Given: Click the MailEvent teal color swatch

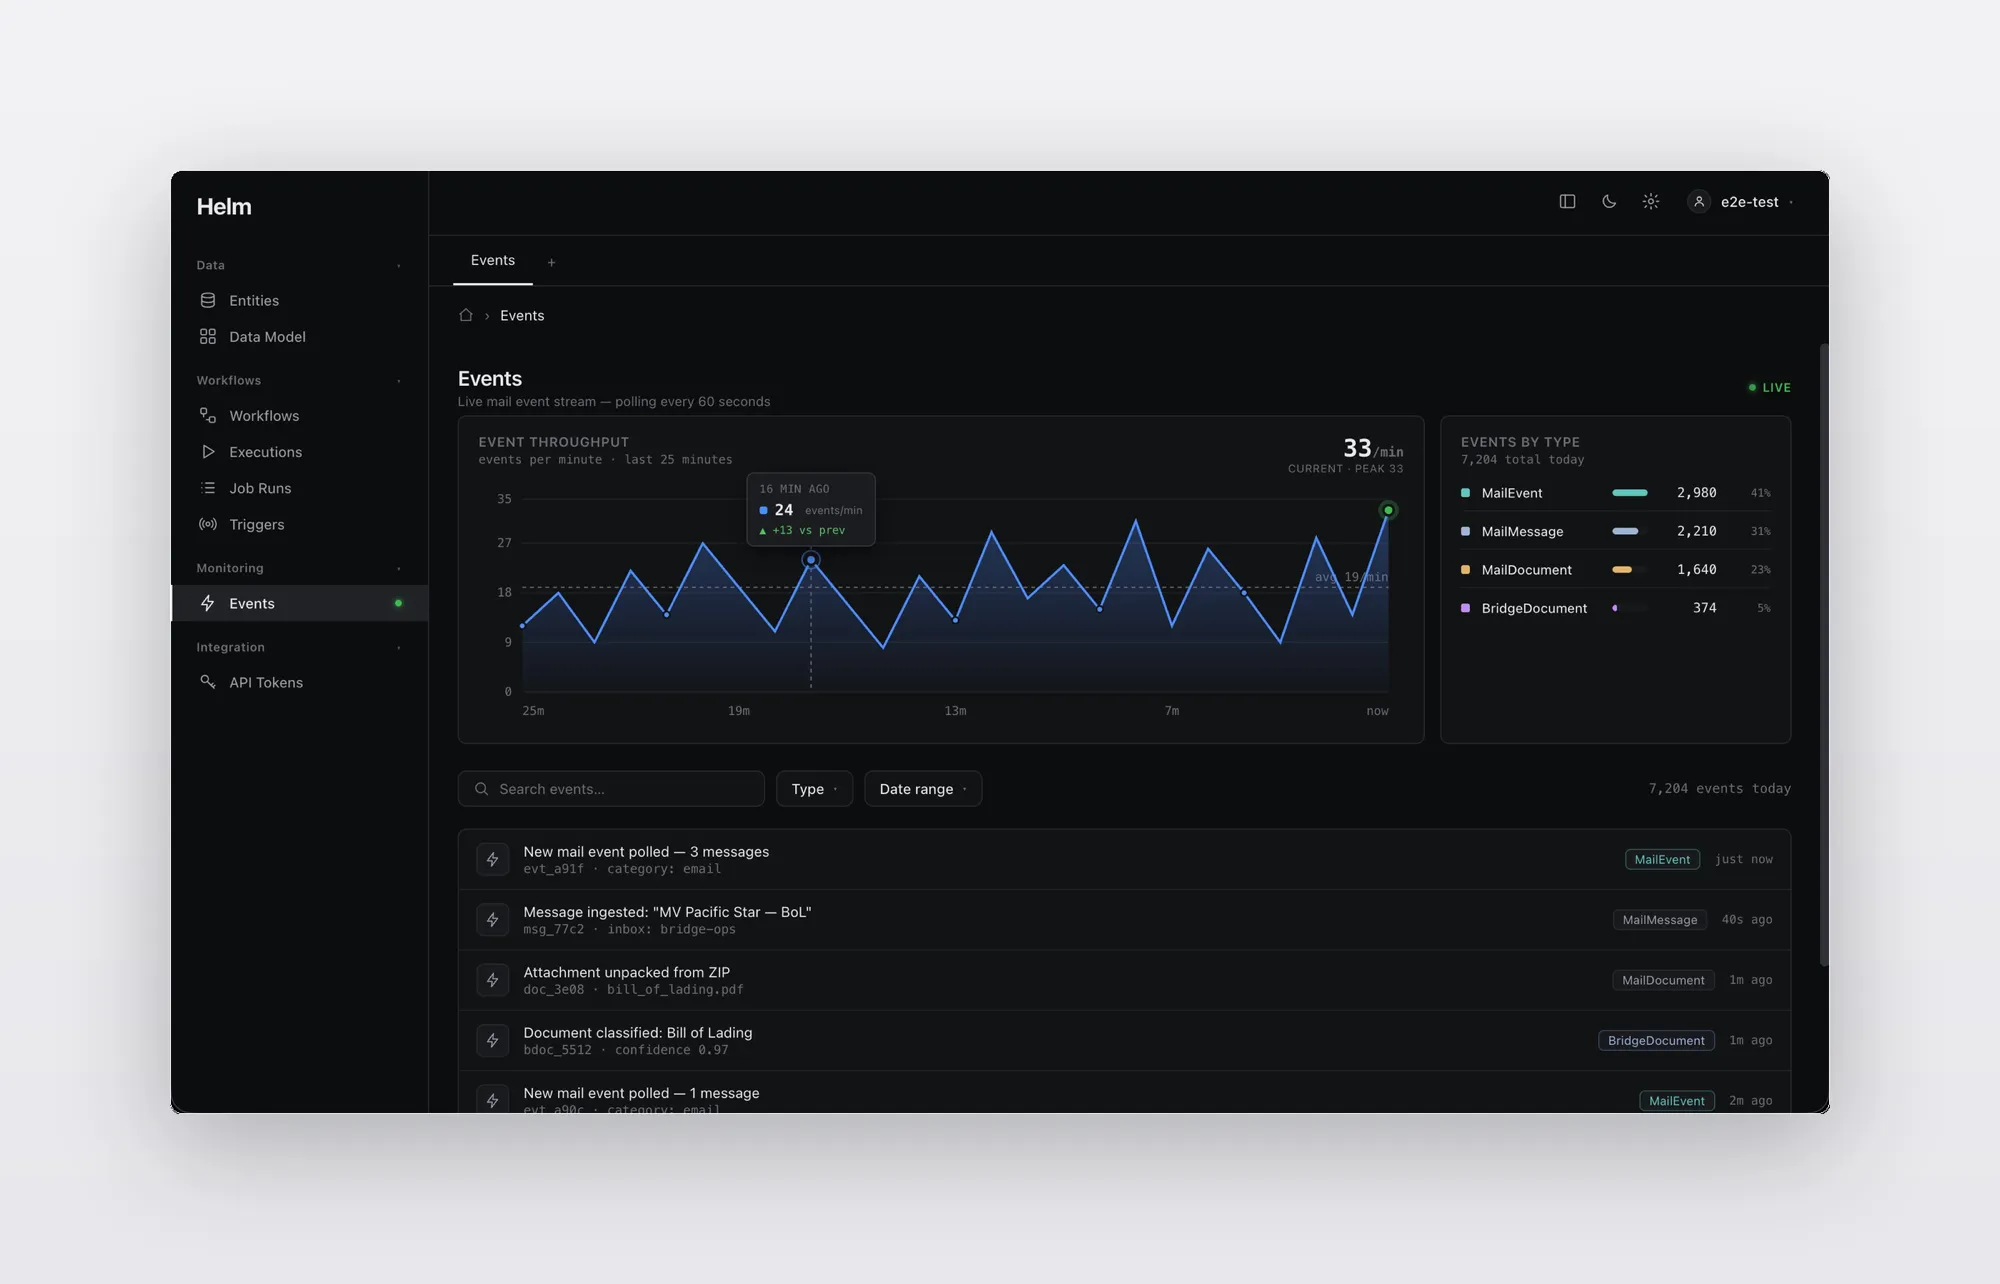Looking at the screenshot, I should (x=1466, y=493).
